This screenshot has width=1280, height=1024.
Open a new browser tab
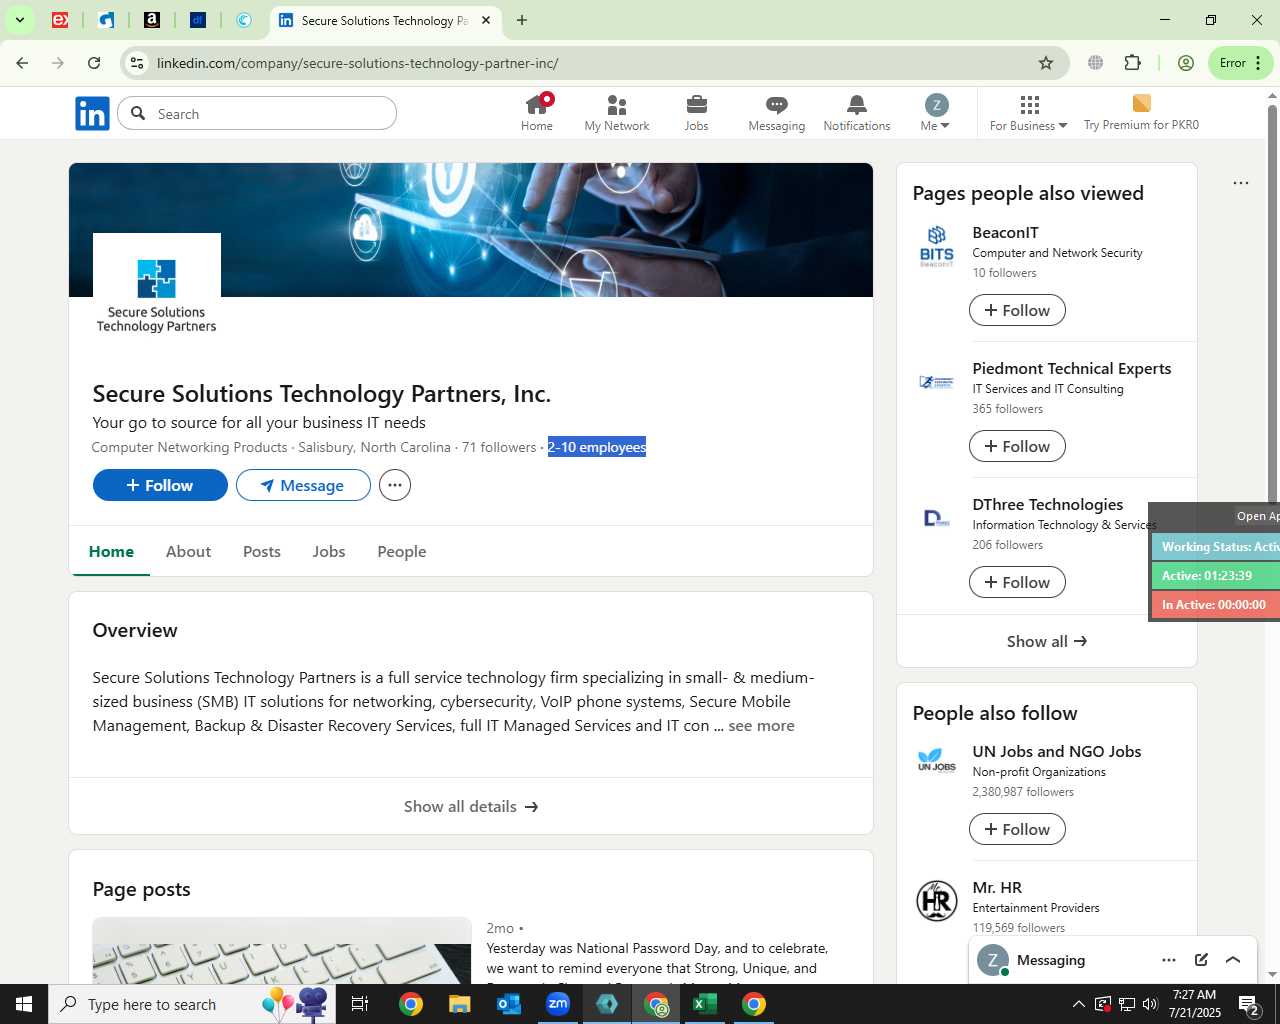522,20
